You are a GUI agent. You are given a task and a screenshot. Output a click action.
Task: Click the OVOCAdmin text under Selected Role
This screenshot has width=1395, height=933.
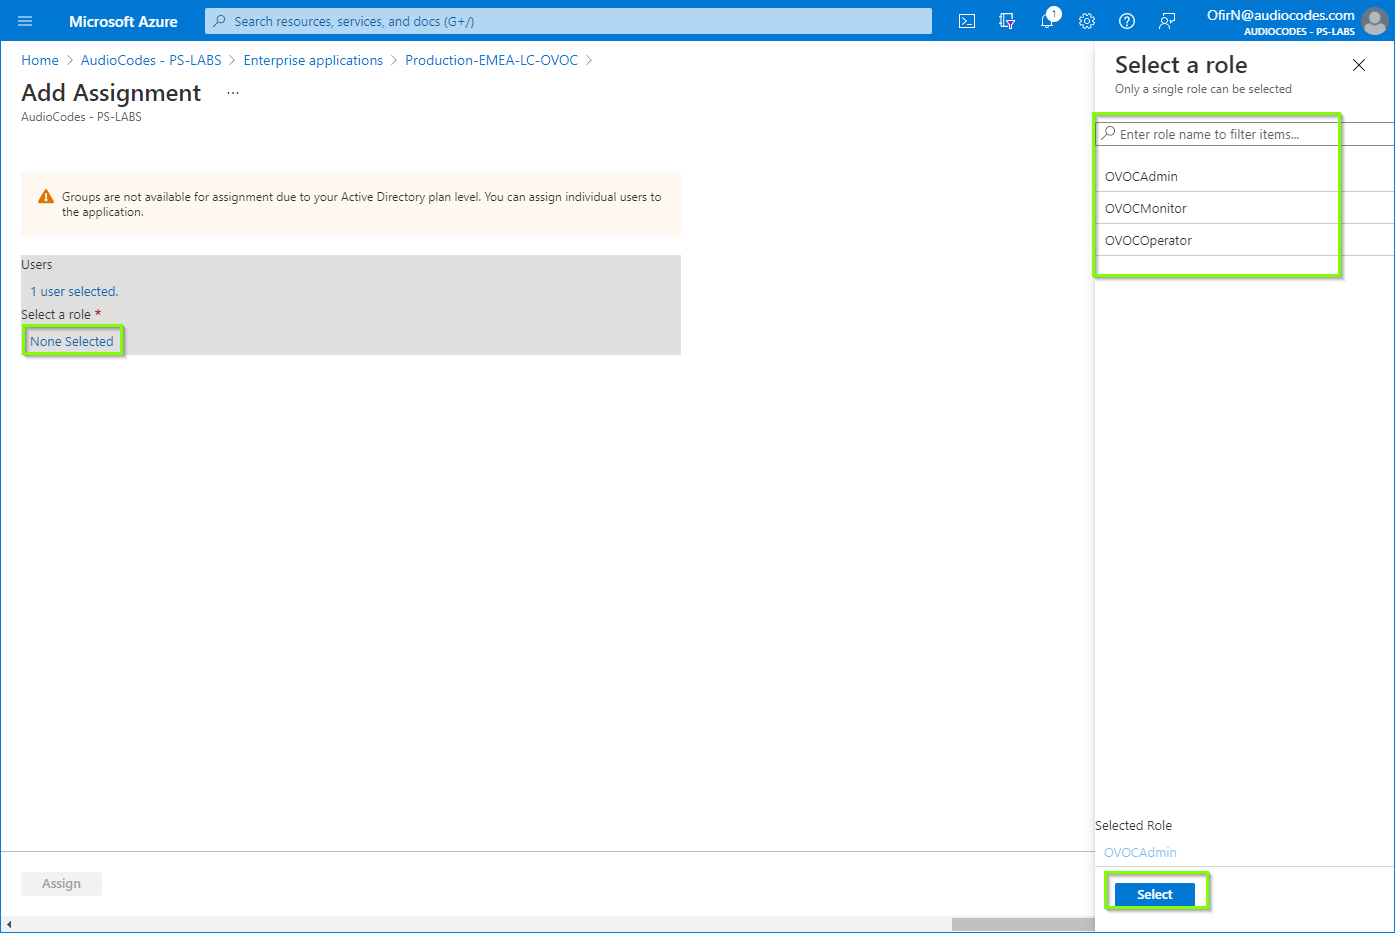coord(1140,853)
